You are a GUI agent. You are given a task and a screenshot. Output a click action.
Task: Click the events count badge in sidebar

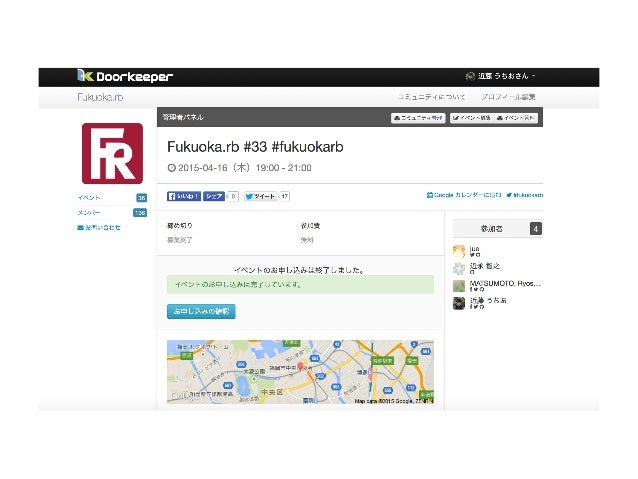tap(141, 198)
